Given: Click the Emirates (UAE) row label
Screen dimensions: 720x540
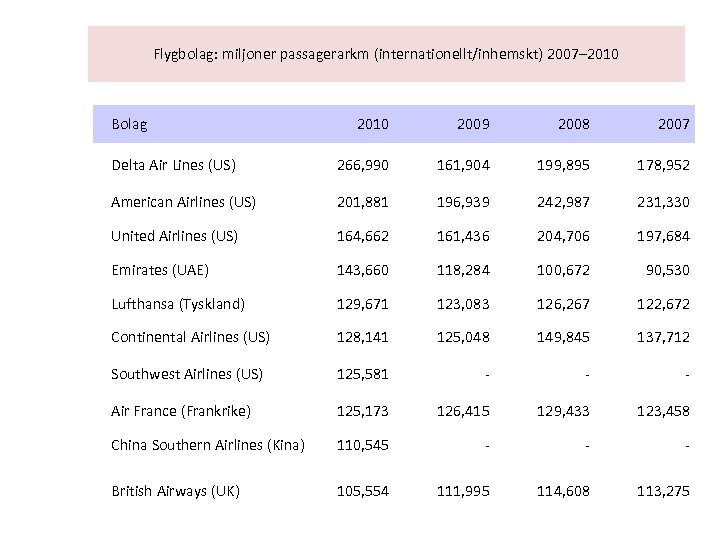Looking at the screenshot, I should point(161,269).
